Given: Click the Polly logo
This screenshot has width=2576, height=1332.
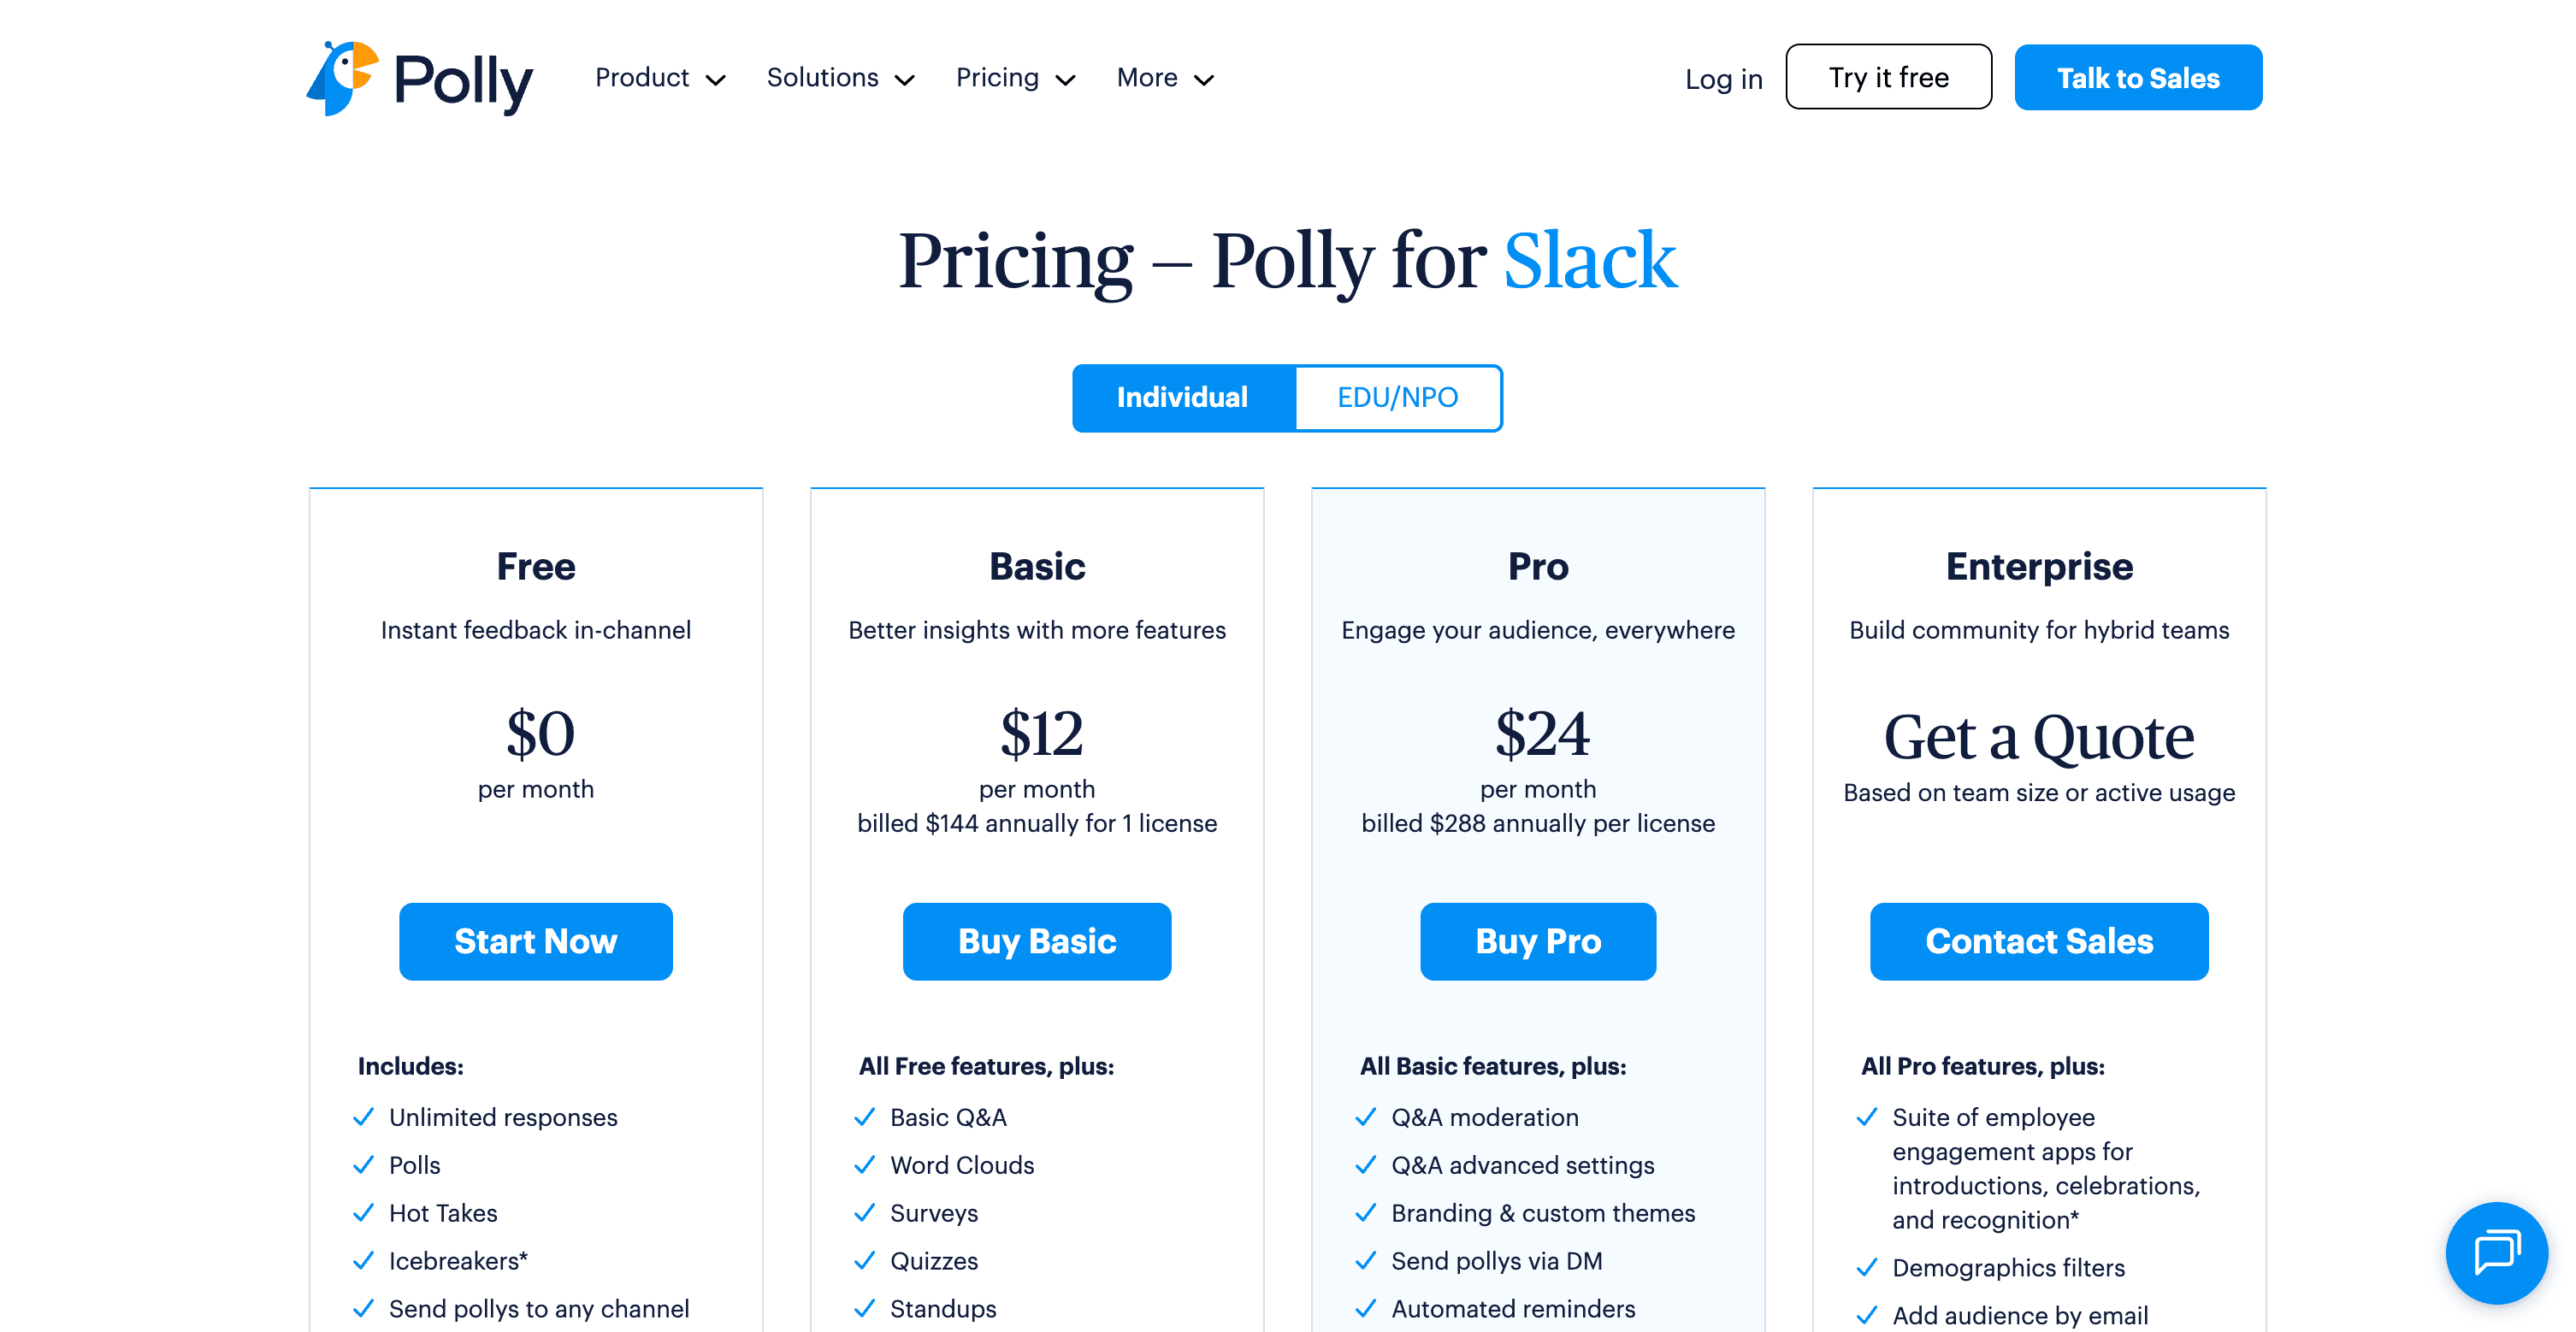Looking at the screenshot, I should [418, 78].
